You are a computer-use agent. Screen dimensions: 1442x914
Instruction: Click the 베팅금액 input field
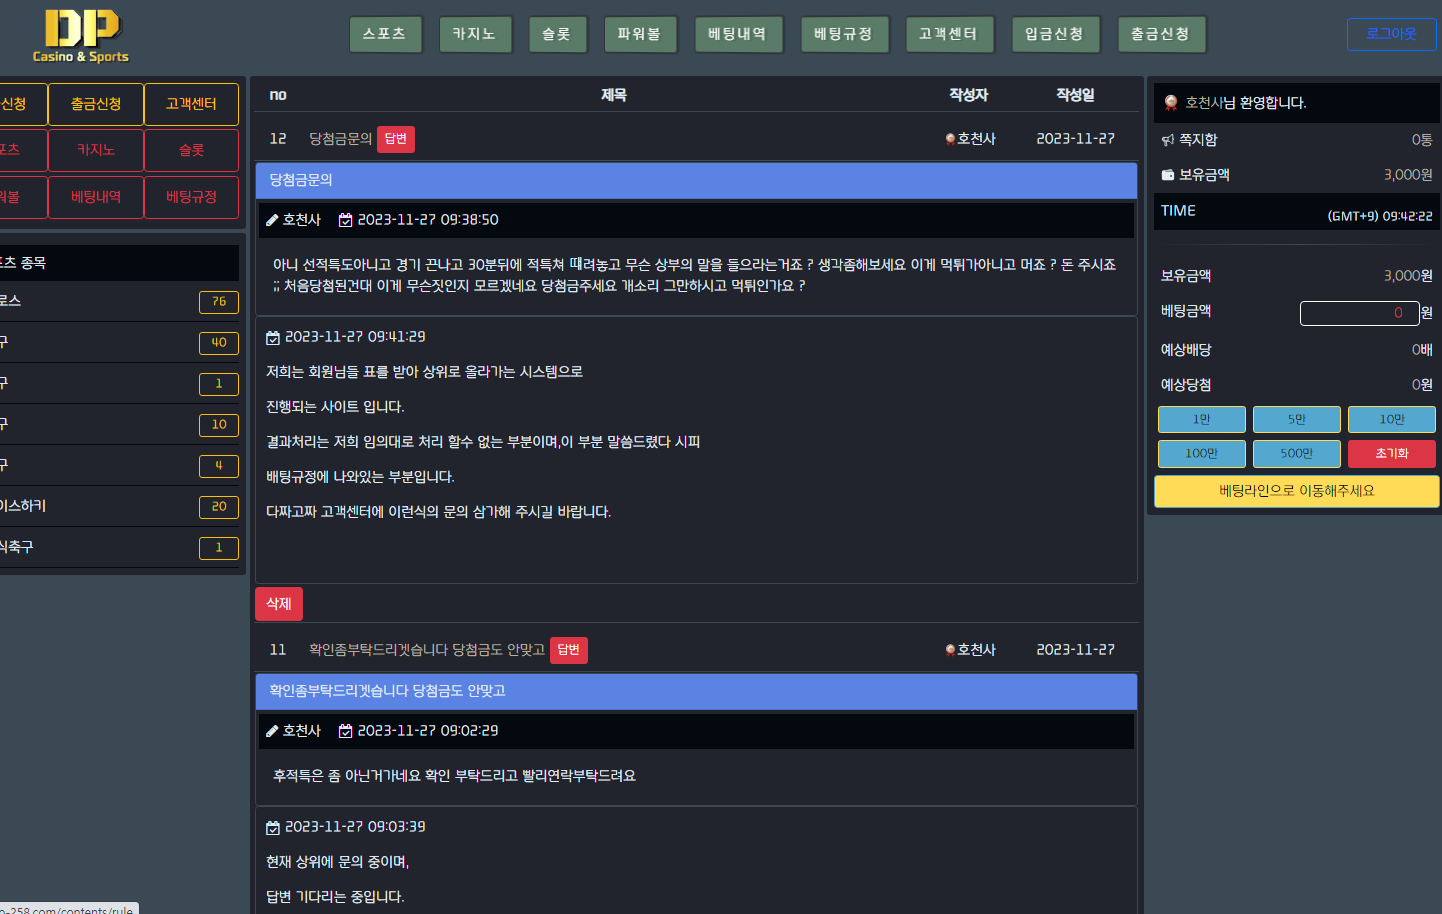click(x=1358, y=313)
